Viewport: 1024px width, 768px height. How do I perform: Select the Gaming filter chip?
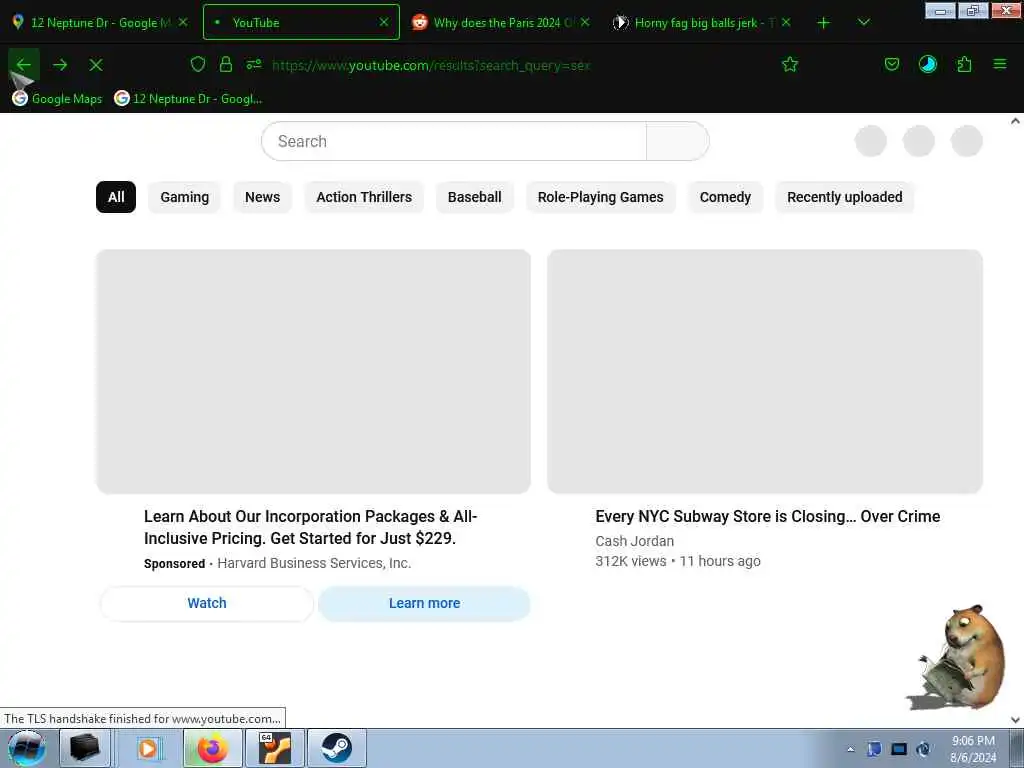[185, 197]
